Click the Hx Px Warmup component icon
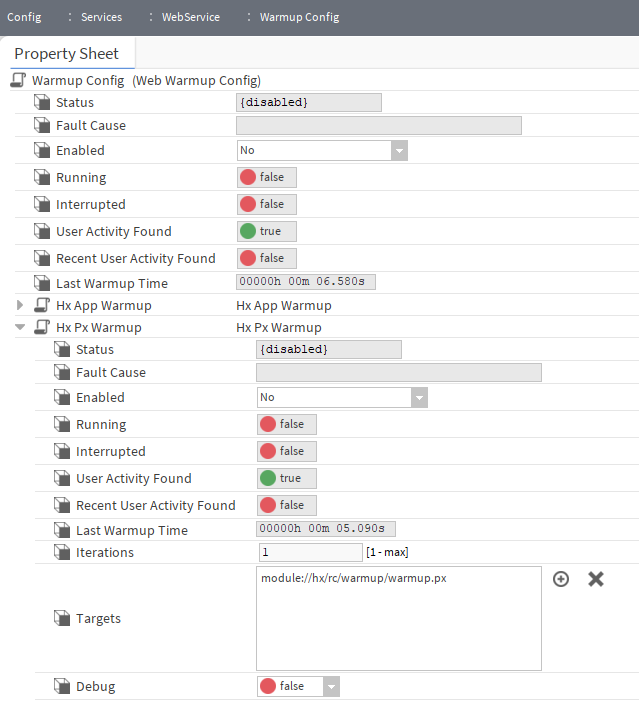639x716 pixels. [42, 327]
